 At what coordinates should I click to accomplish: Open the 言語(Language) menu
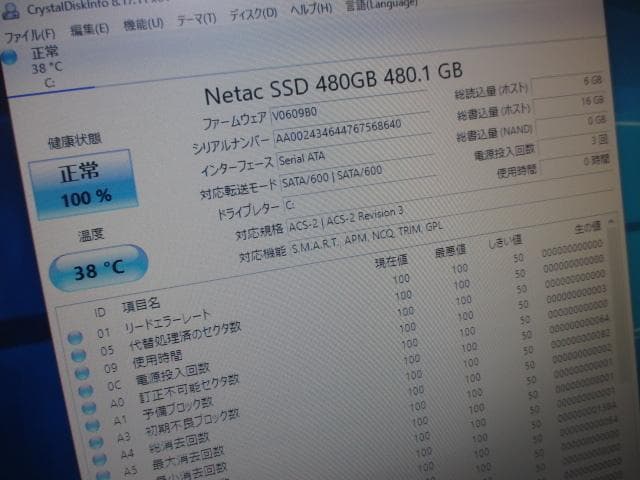[x=381, y=5]
